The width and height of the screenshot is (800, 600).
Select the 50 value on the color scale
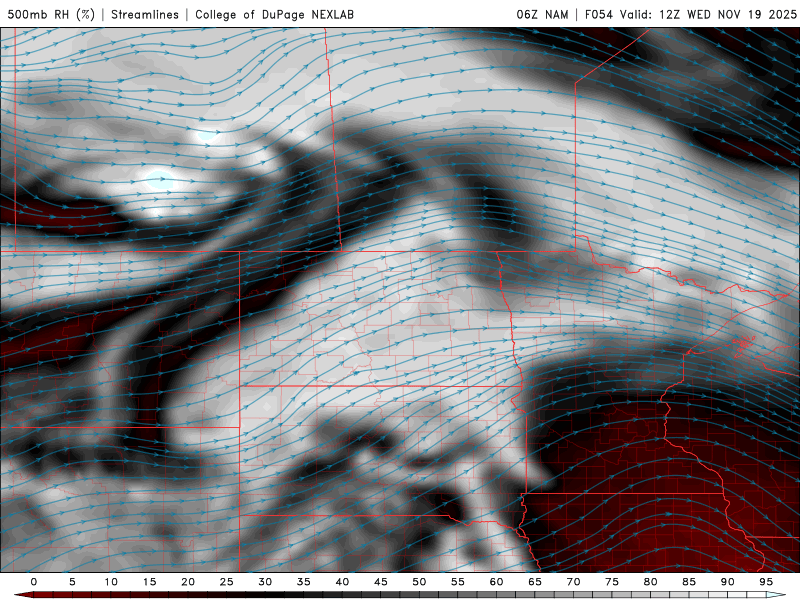coord(419,582)
